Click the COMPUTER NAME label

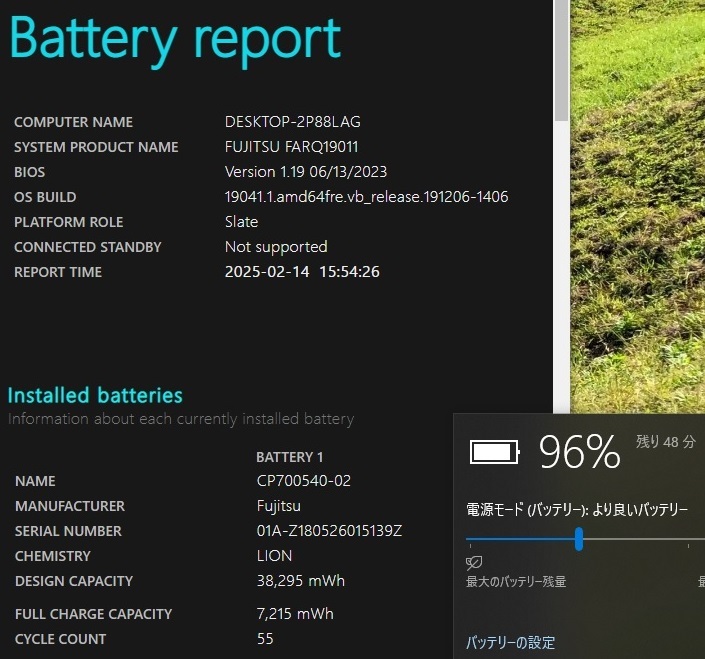(x=73, y=122)
